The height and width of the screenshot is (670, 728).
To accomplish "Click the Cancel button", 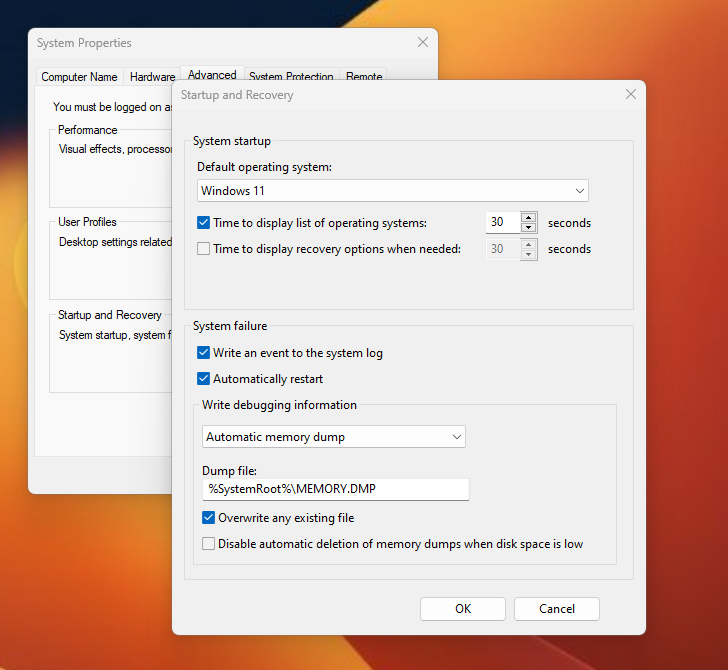I will [557, 609].
